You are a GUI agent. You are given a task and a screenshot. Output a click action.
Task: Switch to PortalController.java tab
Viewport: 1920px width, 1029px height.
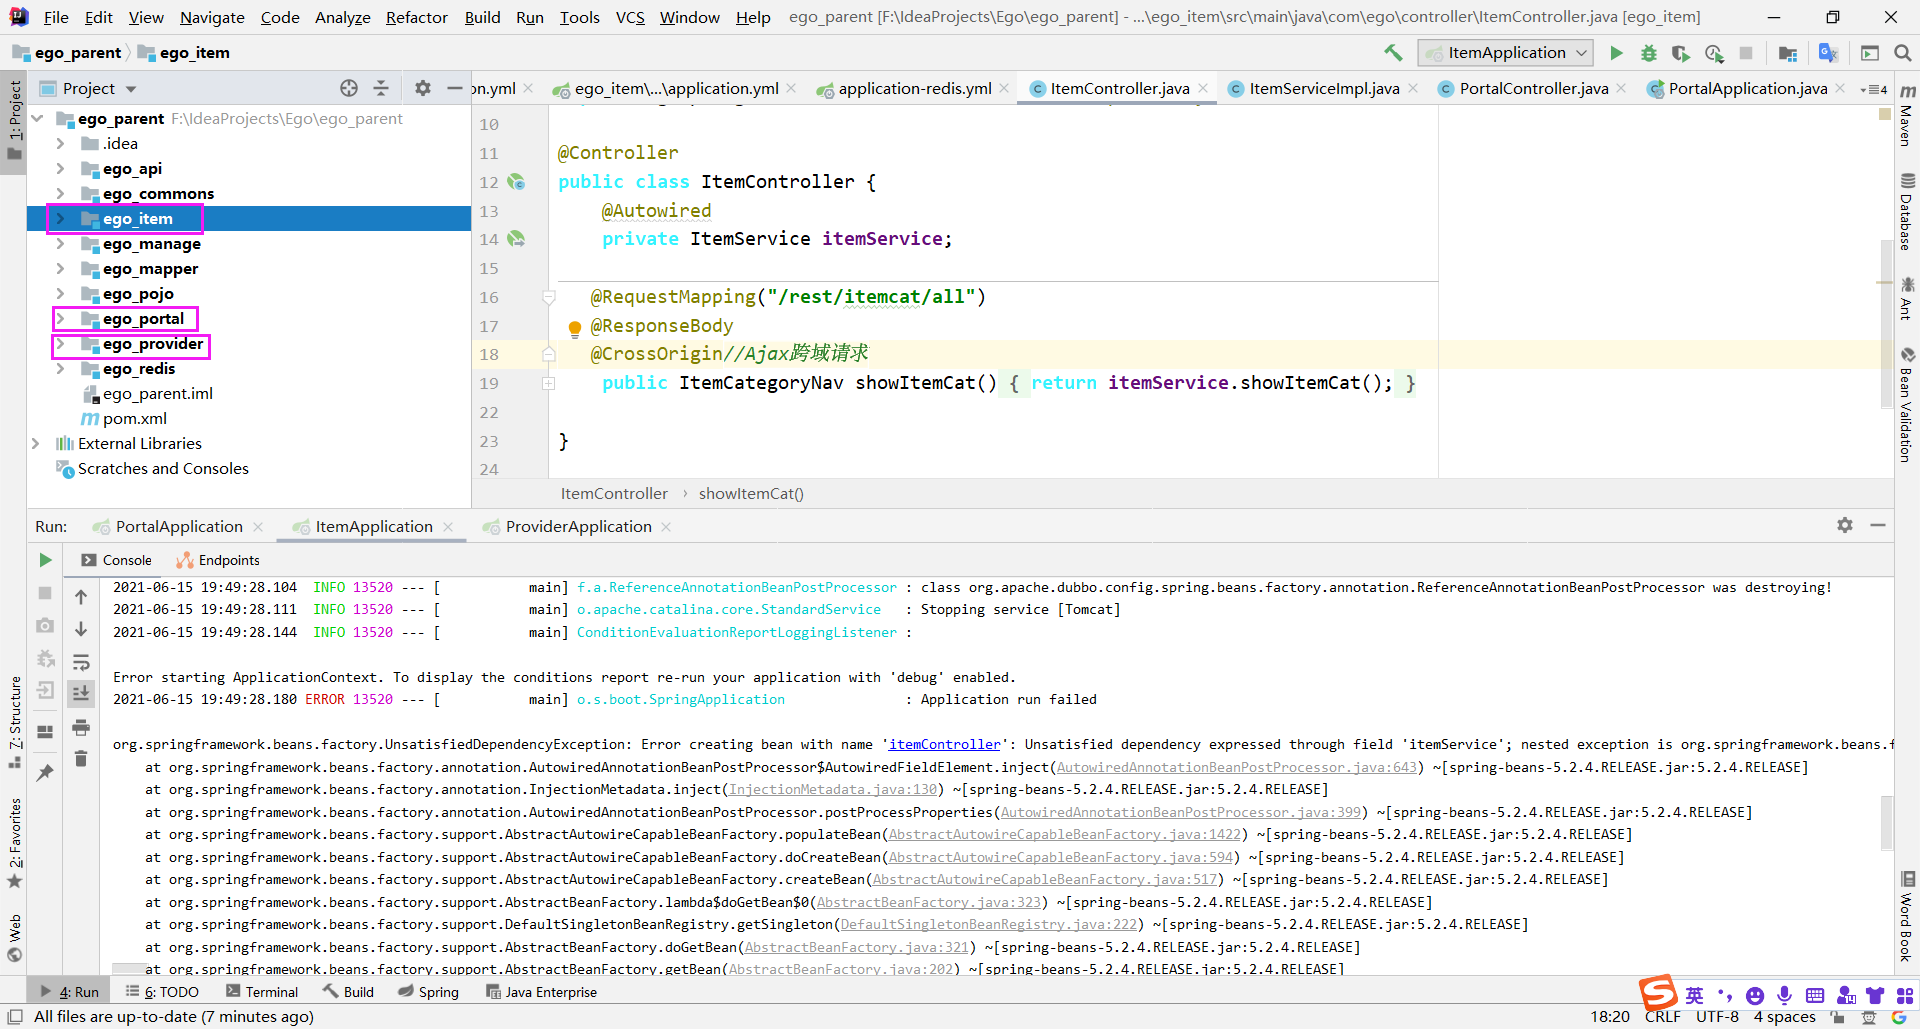[x=1534, y=88]
